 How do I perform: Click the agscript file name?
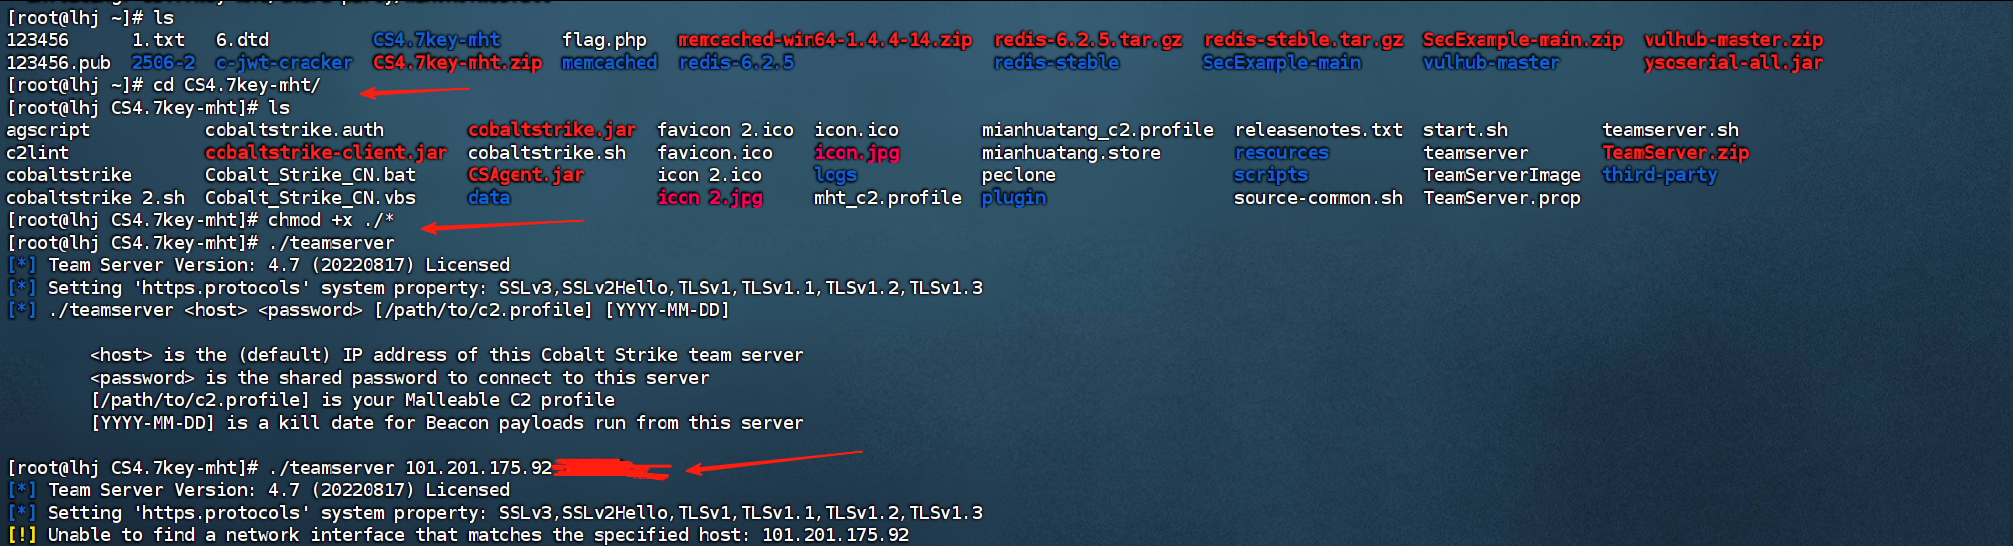point(48,130)
